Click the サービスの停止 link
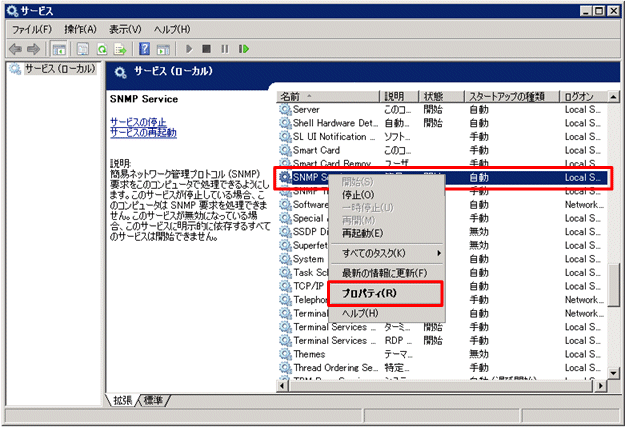 (138, 121)
